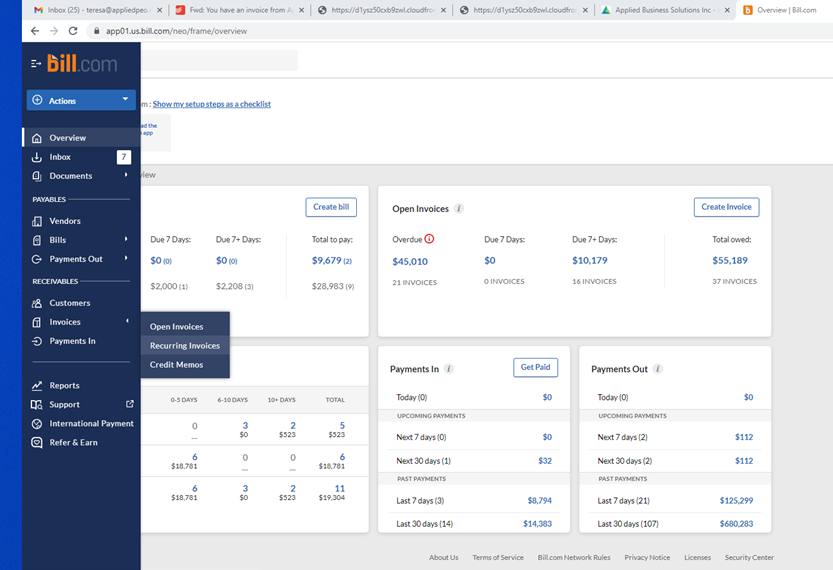The height and width of the screenshot is (570, 833).
Task: Click the Inbox download-tray icon
Action: point(37,157)
